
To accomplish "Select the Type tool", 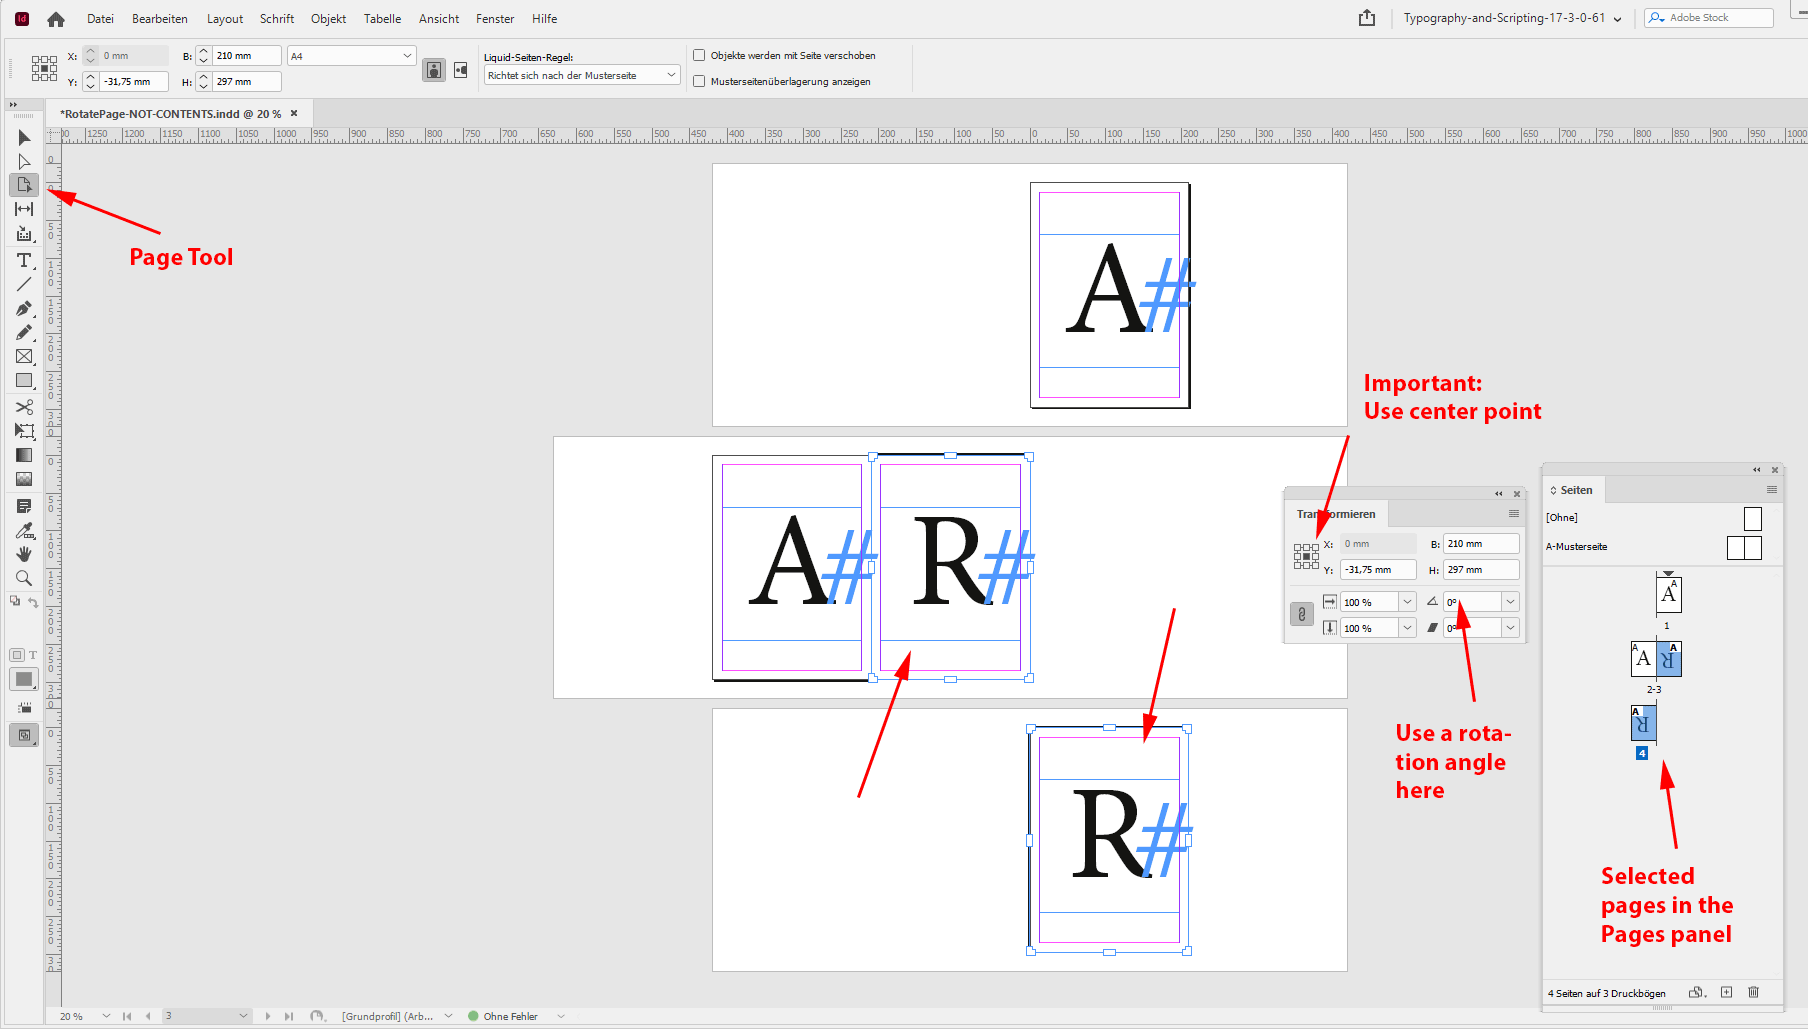I will [23, 260].
